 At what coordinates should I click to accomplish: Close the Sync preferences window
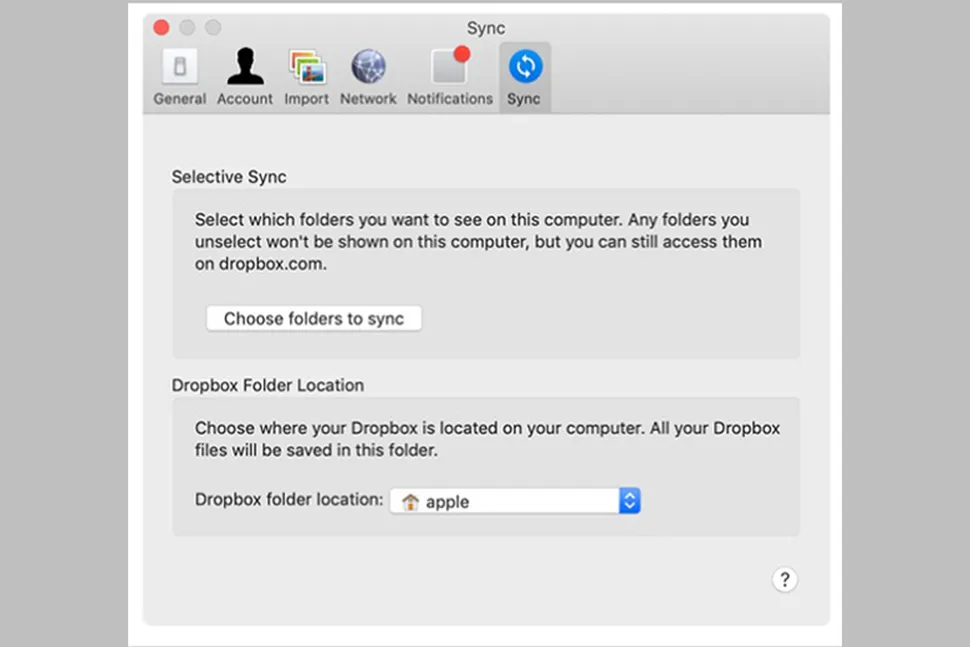161,28
